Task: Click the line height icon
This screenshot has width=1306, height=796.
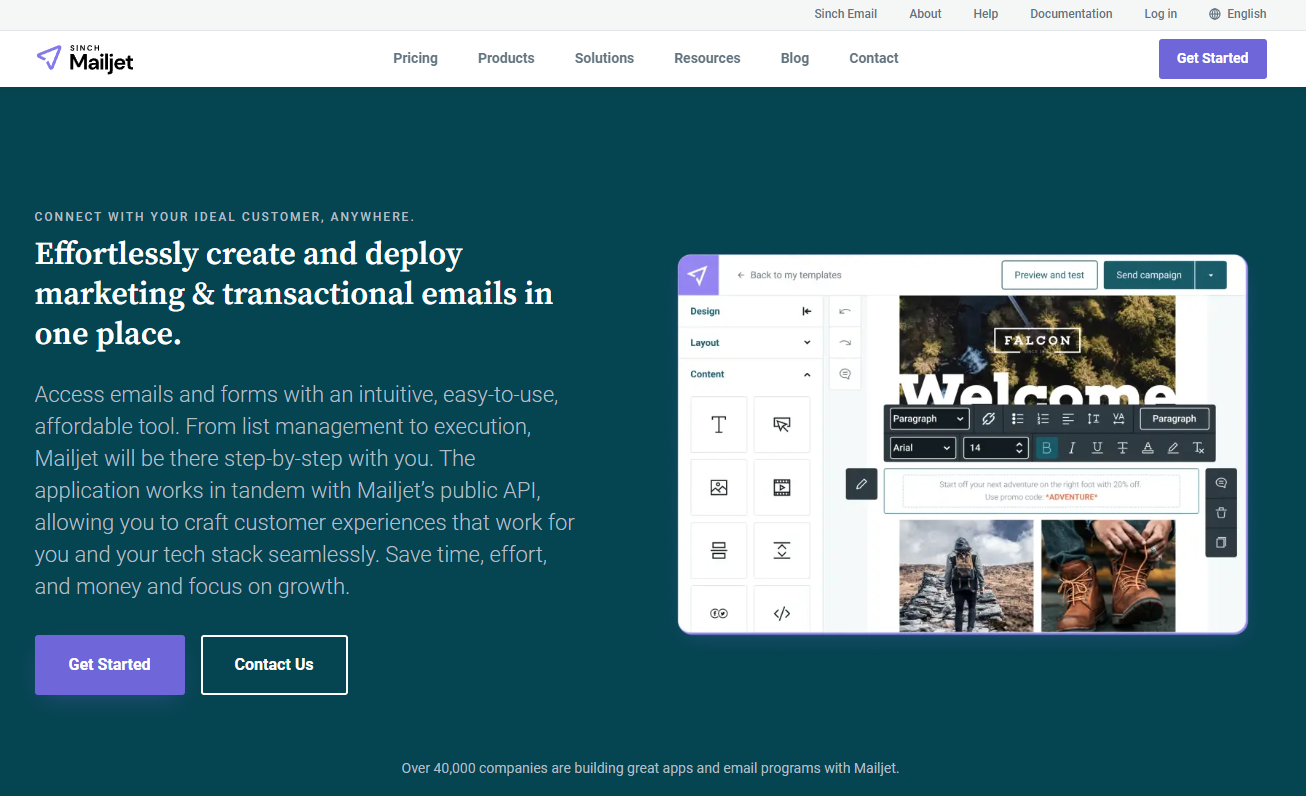Action: [1093, 419]
